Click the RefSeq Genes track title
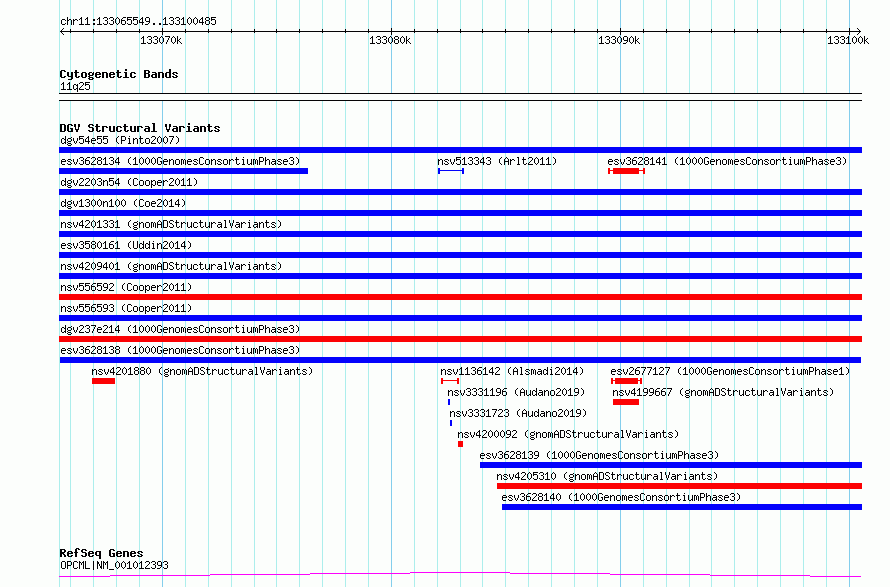Viewport: 890px width, 587px height. [x=101, y=554]
